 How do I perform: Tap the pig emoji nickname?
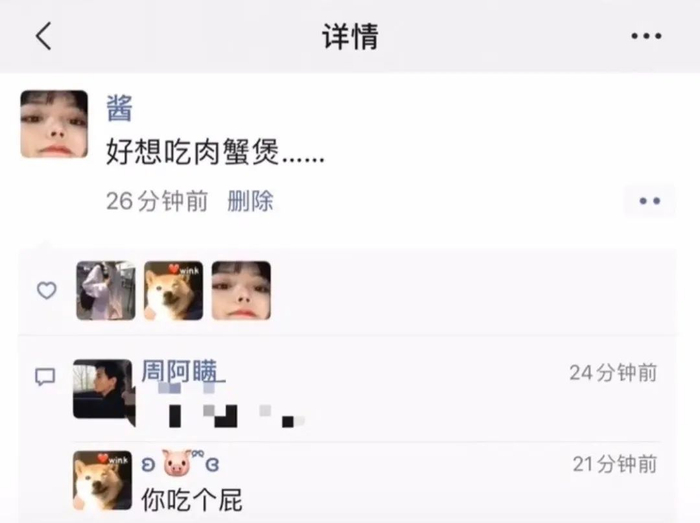click(180, 463)
